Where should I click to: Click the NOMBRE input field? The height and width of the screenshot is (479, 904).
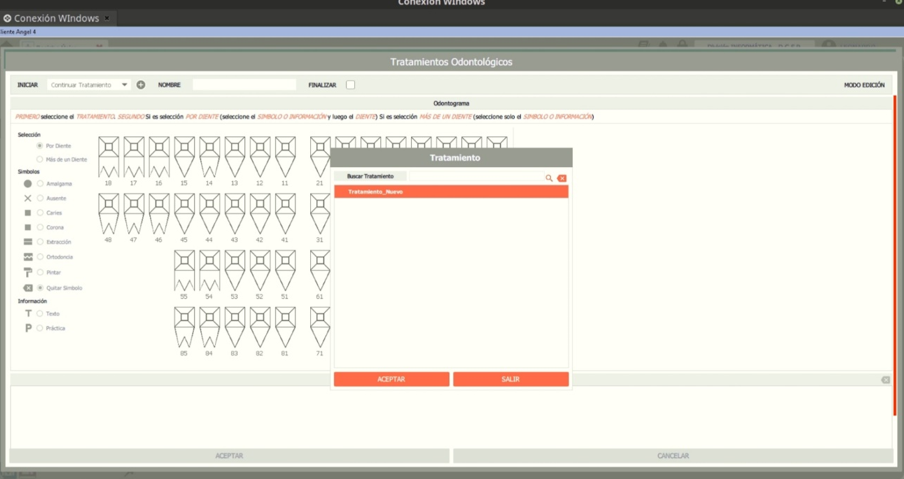244,85
